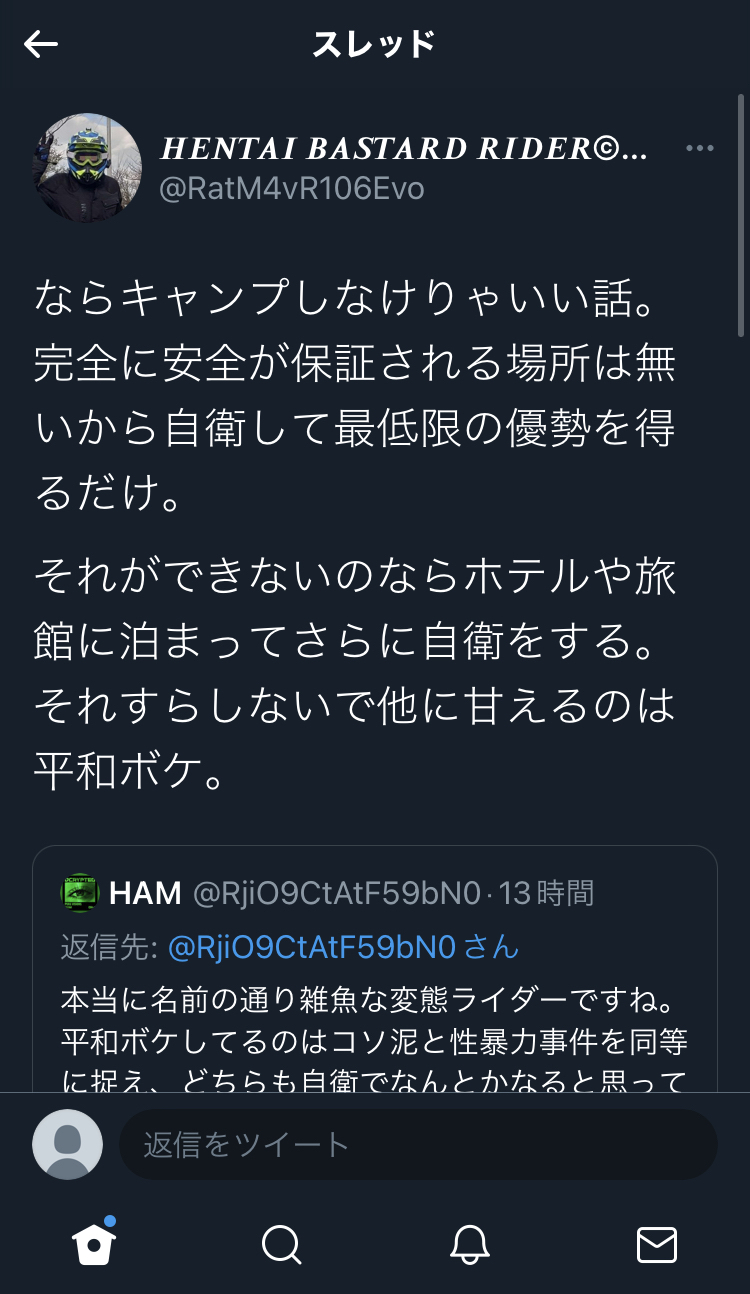Focus the 返信をツイート reply field
The width and height of the screenshot is (750, 1294).
click(418, 1144)
